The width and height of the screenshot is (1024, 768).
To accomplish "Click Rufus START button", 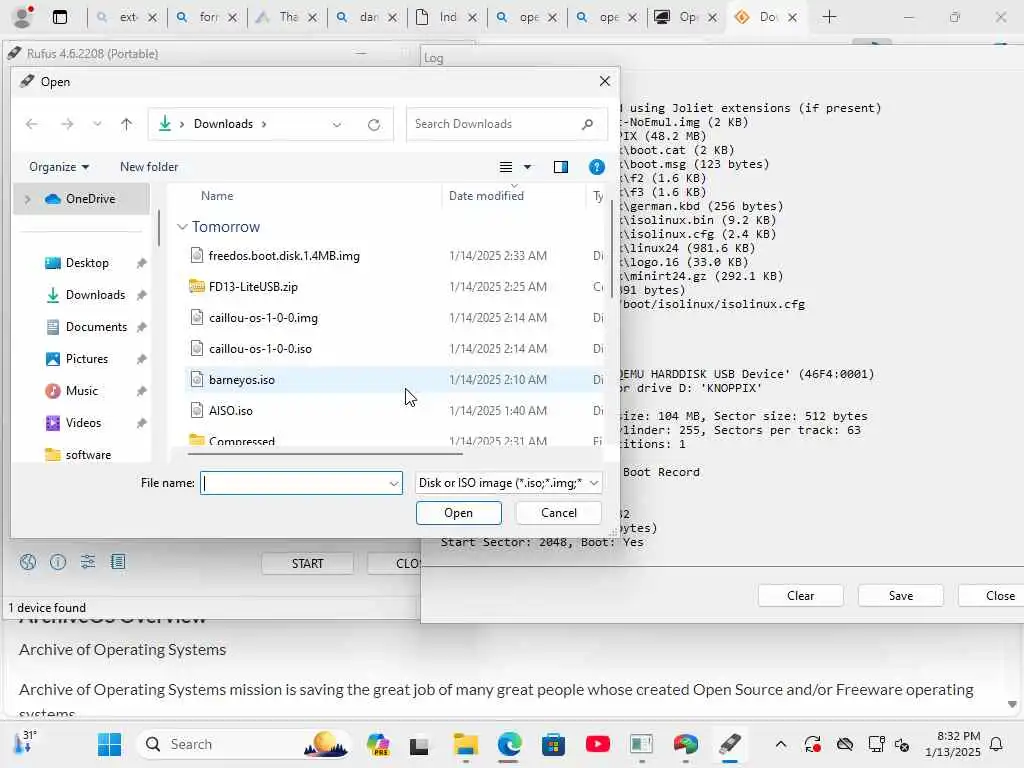I will pos(308,564).
